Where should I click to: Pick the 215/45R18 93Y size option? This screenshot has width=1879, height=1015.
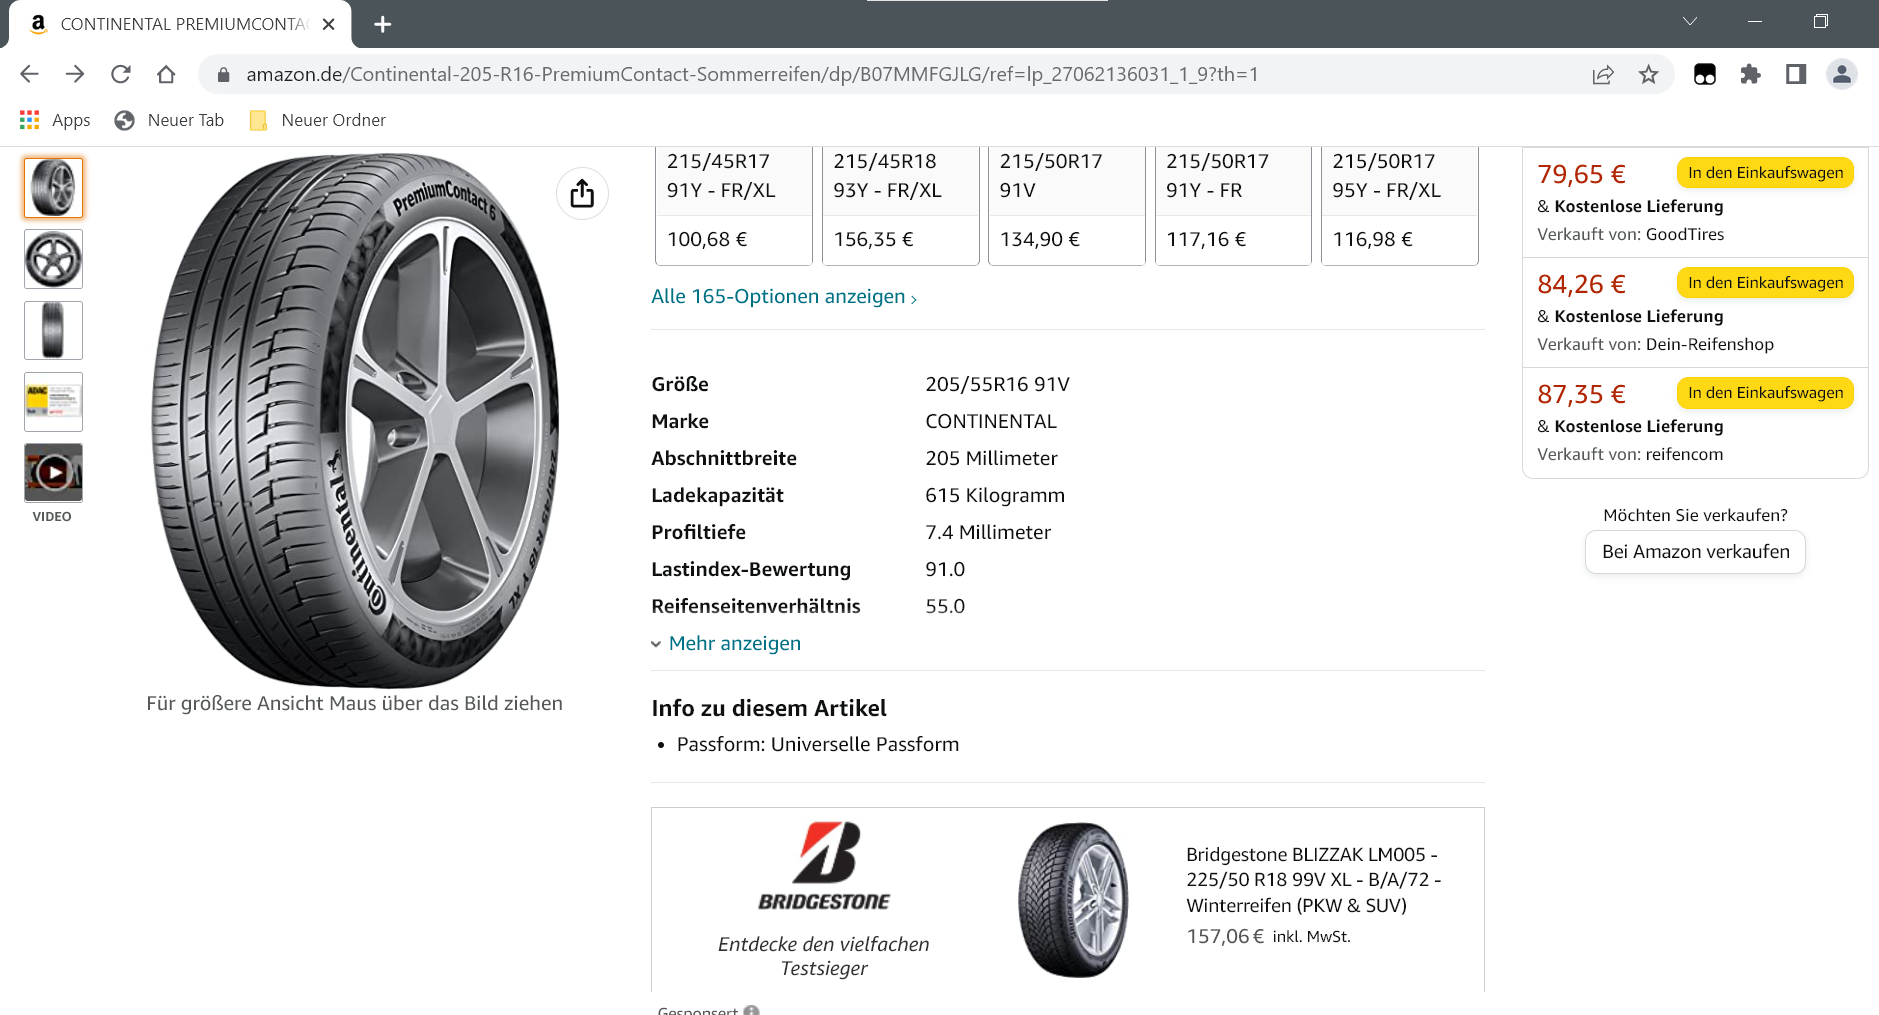click(900, 203)
